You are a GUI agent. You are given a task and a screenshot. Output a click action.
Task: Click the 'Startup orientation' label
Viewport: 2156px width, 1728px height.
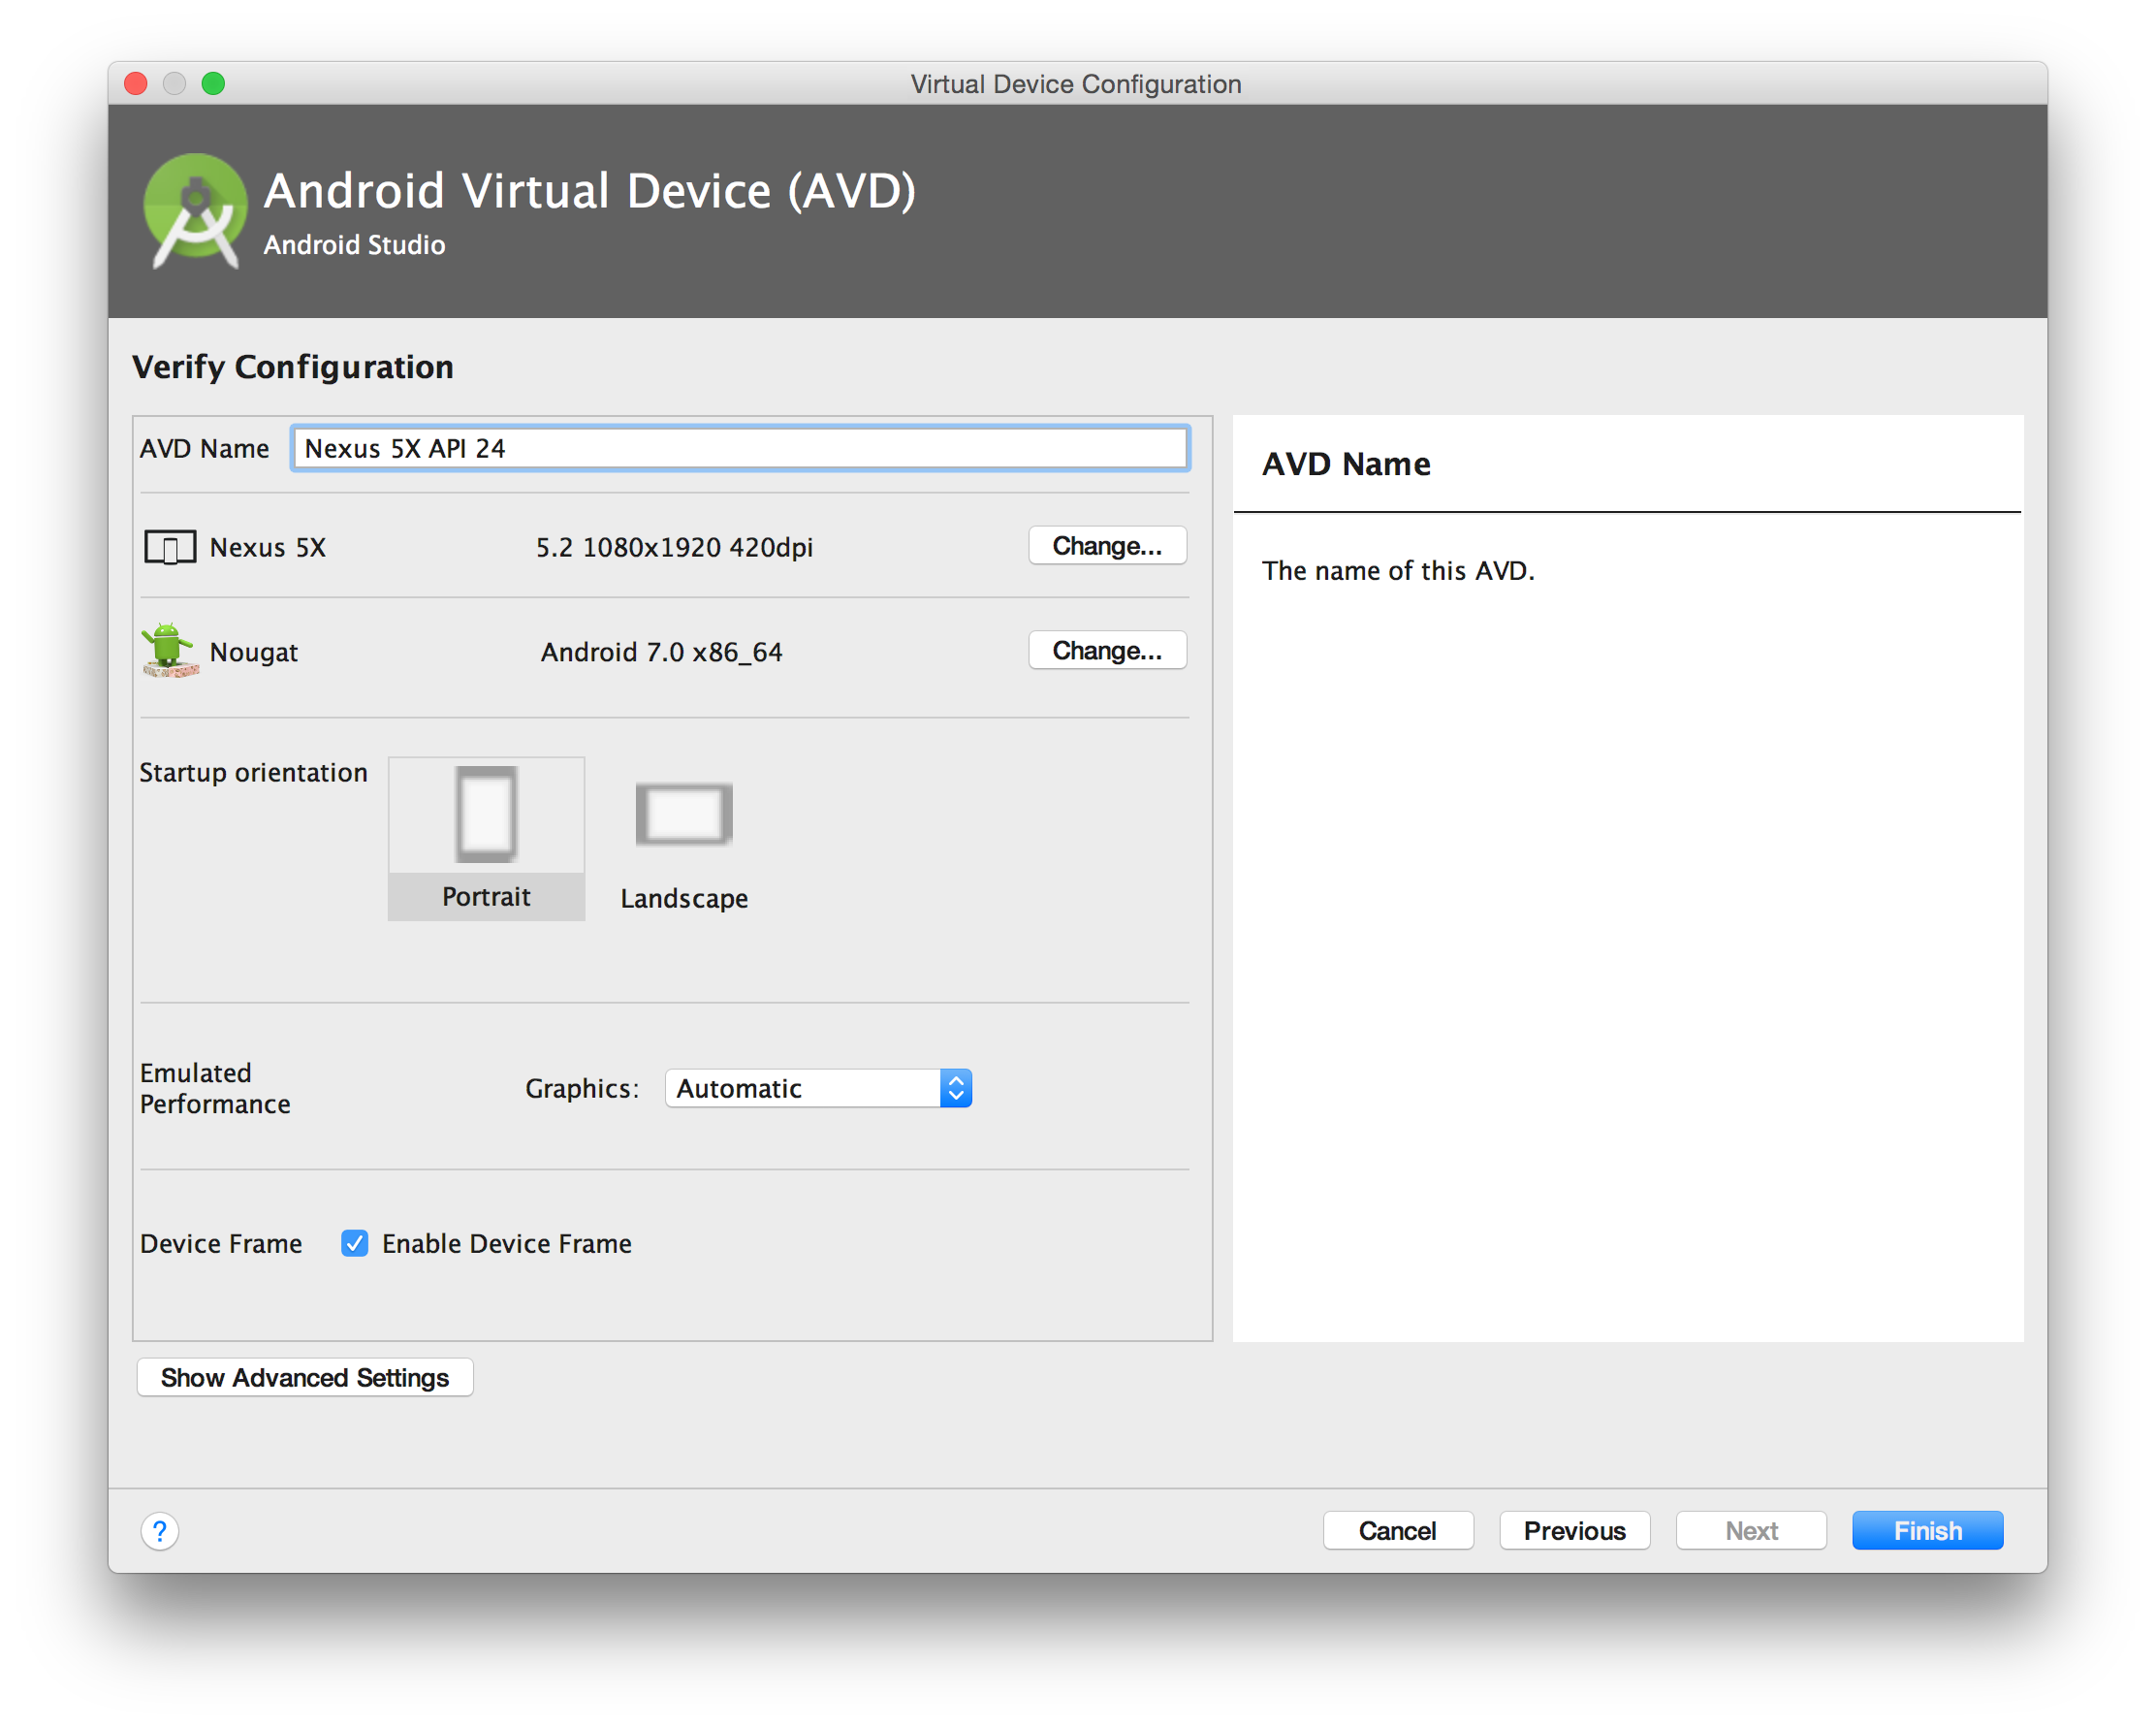254,773
